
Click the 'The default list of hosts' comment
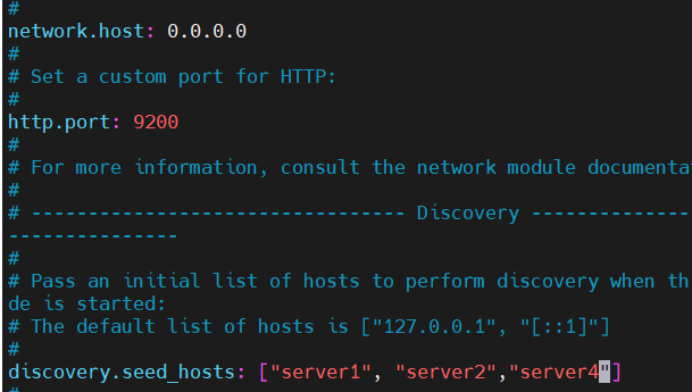point(309,327)
